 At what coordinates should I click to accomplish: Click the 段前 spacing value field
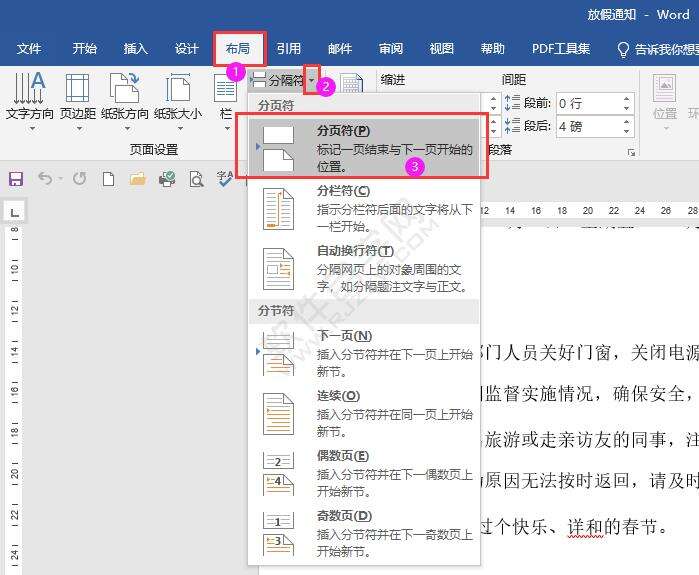point(588,103)
